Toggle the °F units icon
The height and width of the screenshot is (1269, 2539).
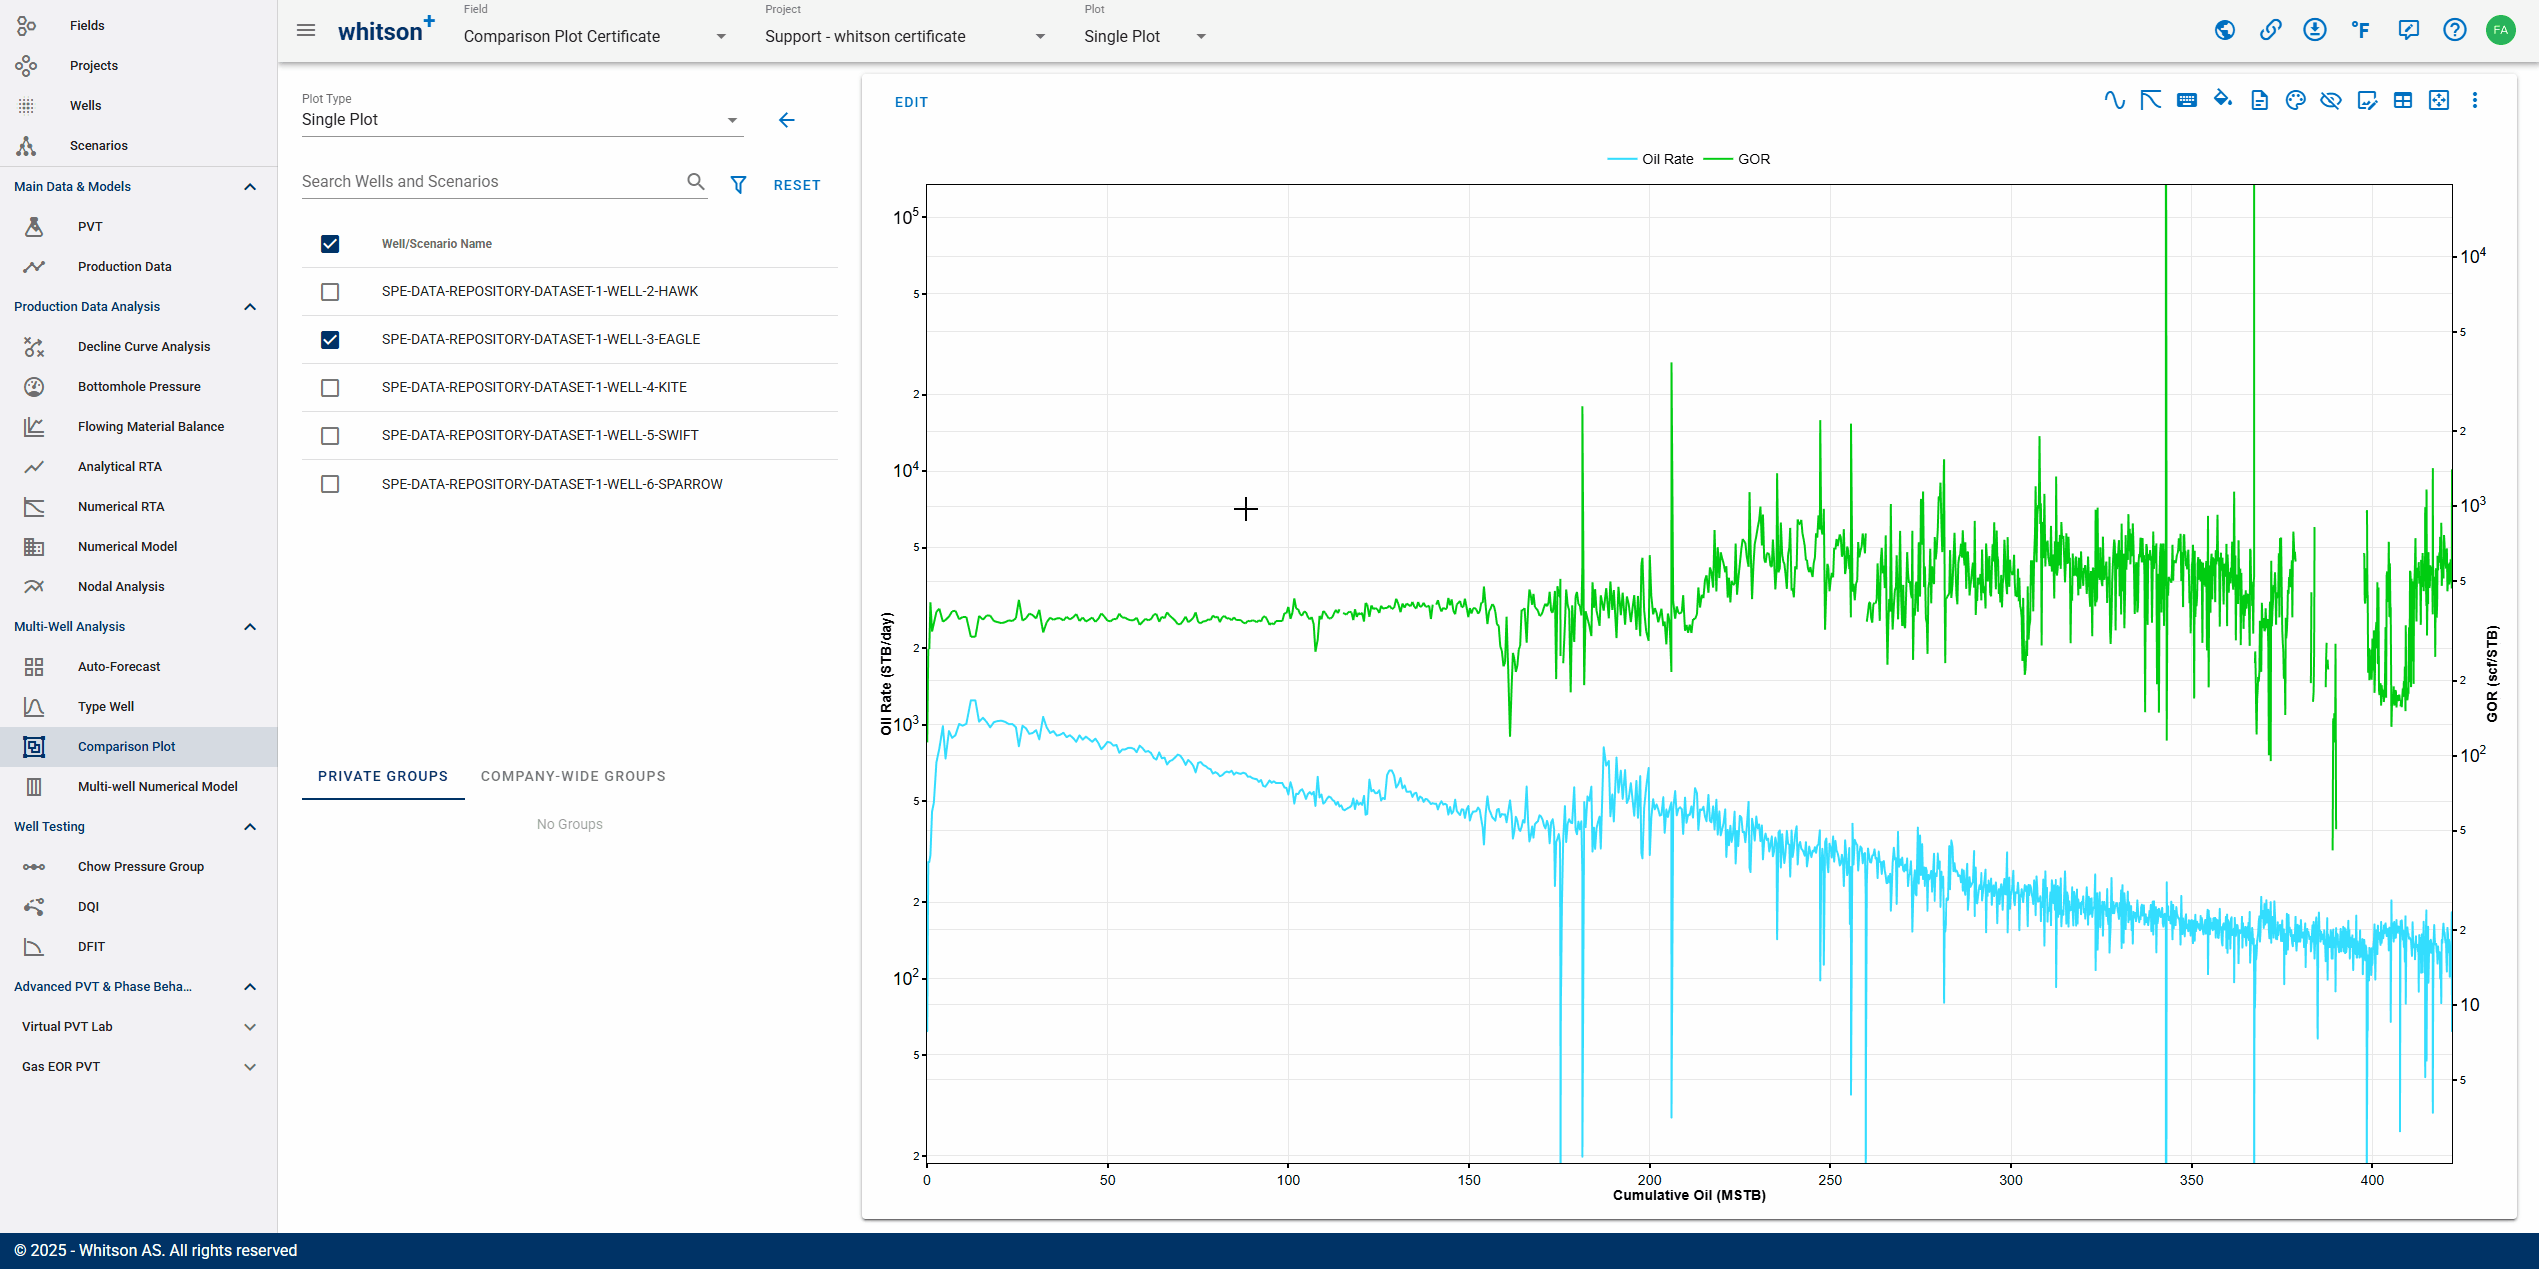tap(2361, 30)
